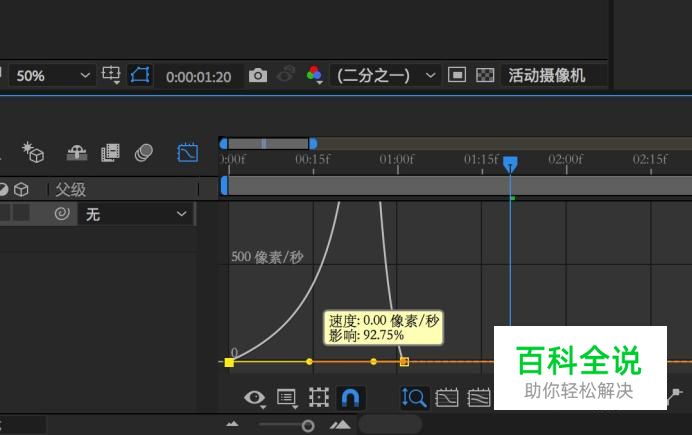Click the yellow bezier handle near 00:15f
692x435 pixels.
309,362
